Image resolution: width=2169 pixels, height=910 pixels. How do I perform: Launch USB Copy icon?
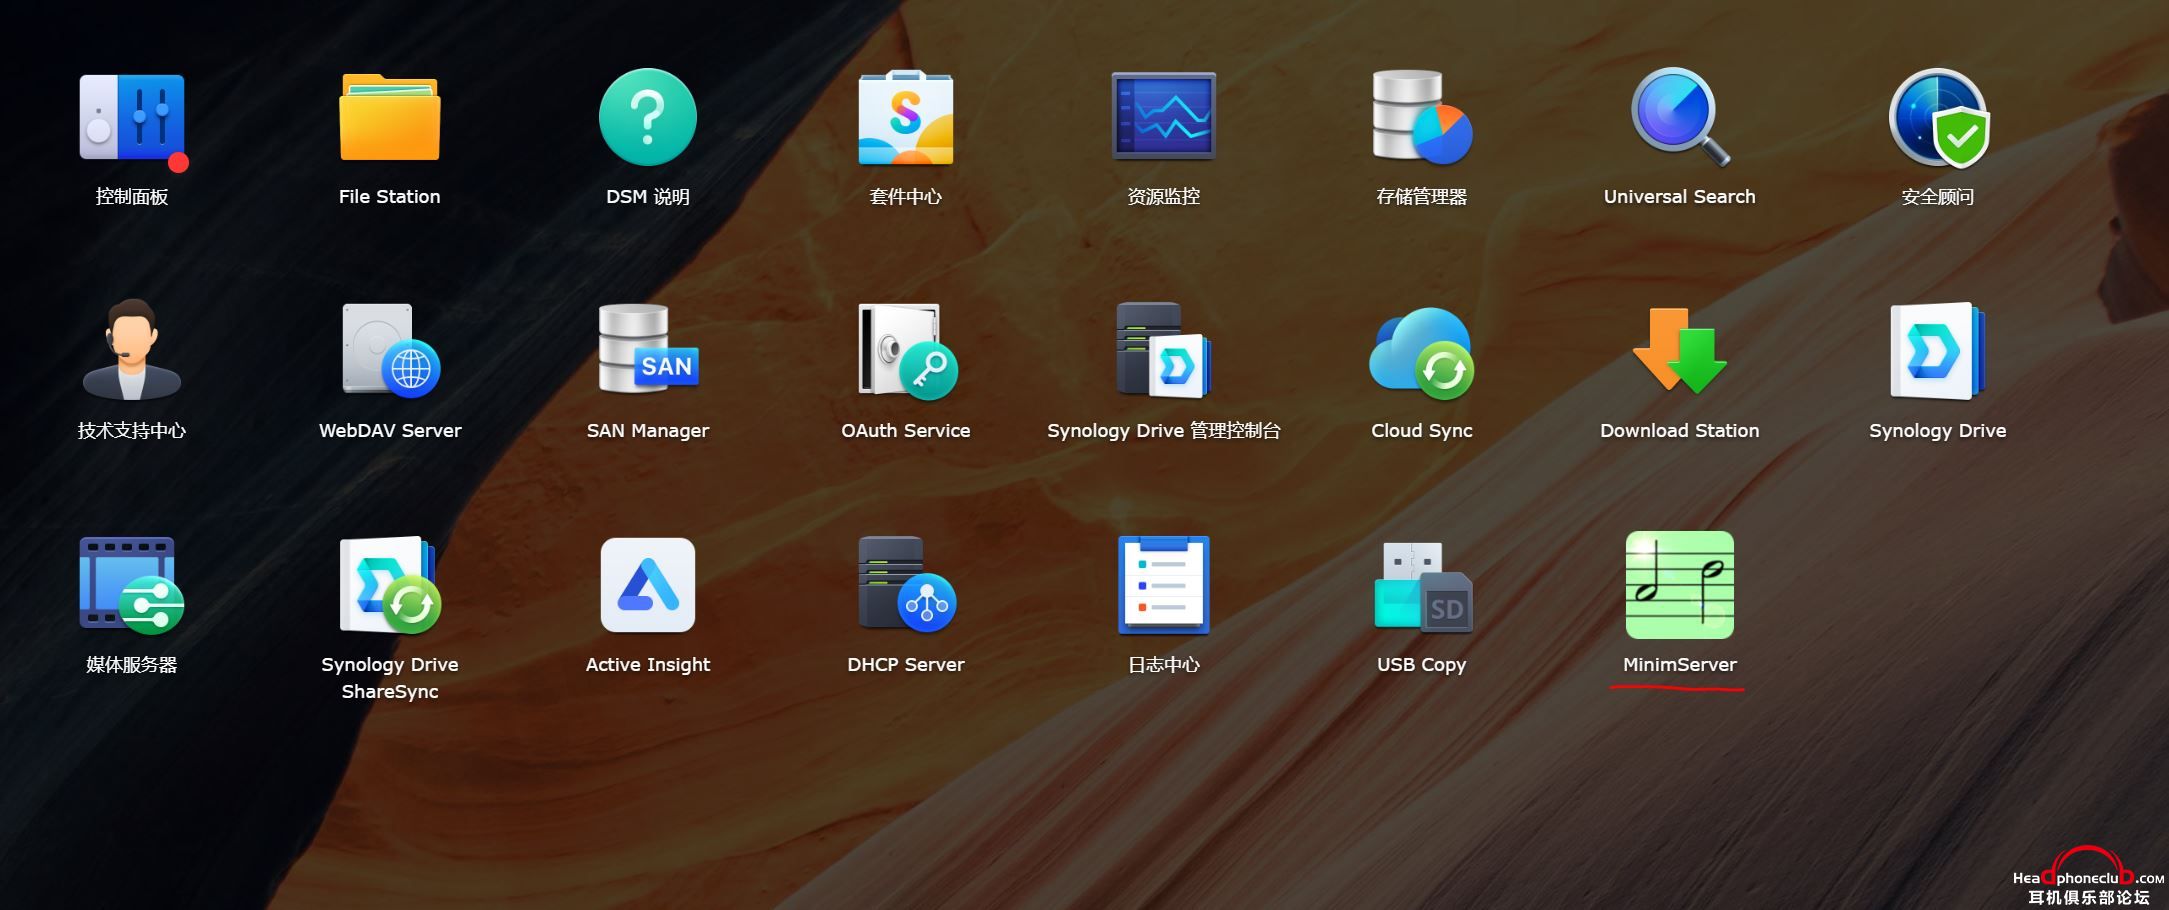pyautogui.click(x=1422, y=587)
